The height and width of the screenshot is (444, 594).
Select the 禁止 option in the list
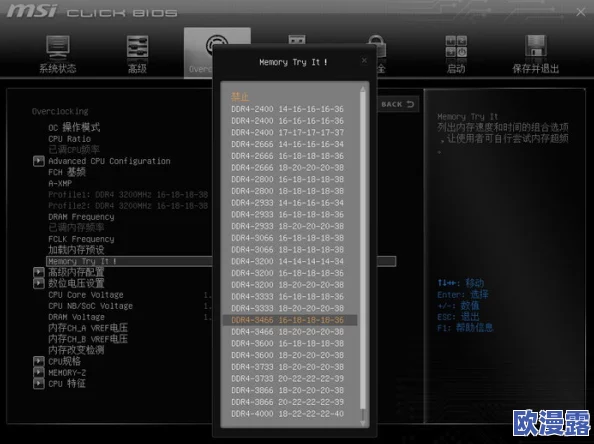click(x=240, y=97)
